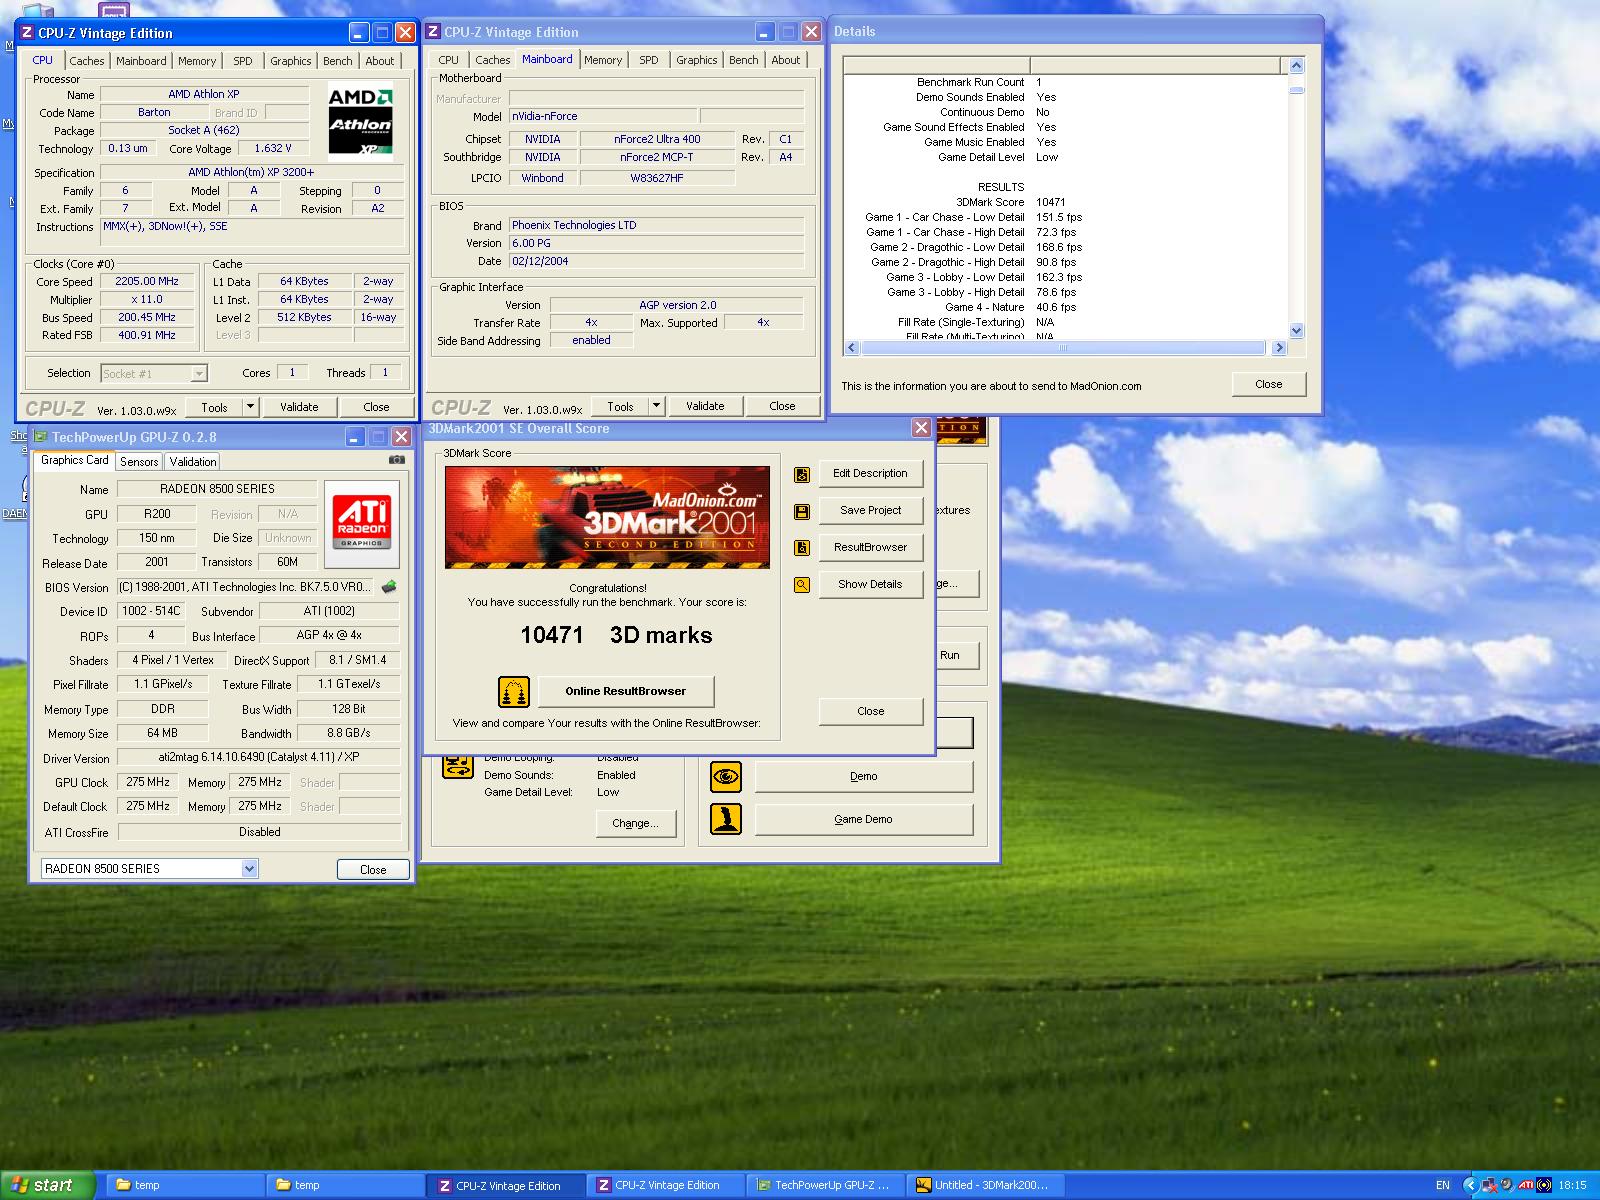Open the volume speaker tray icon
Screen dimensions: 1600x1200
click(x=1506, y=1185)
